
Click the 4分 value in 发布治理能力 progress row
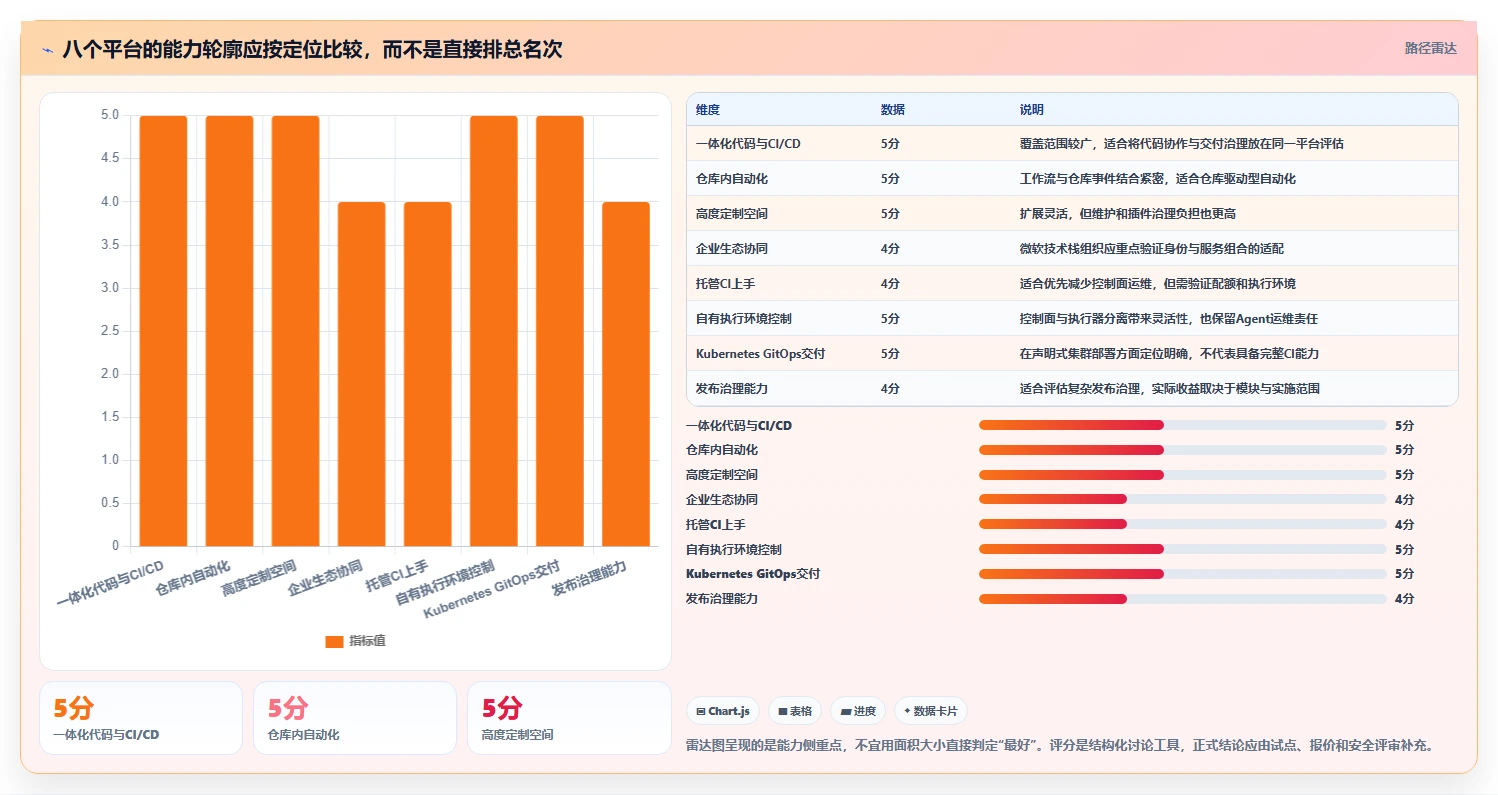click(1404, 599)
